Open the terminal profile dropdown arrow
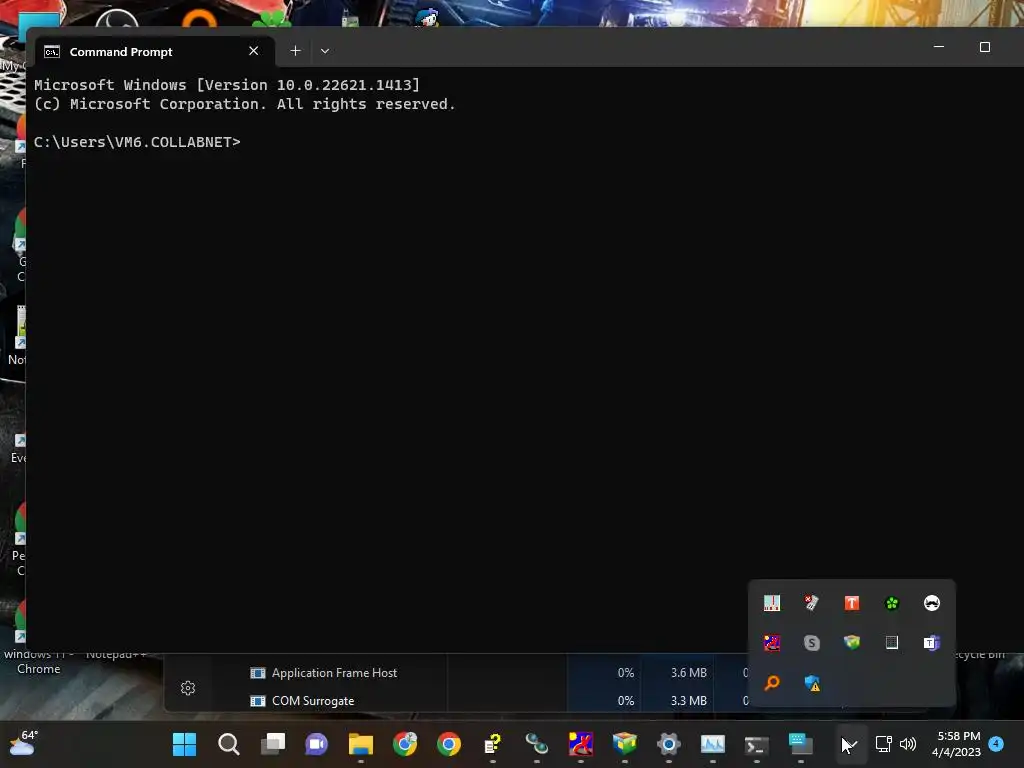This screenshot has height=768, width=1024. (x=325, y=51)
